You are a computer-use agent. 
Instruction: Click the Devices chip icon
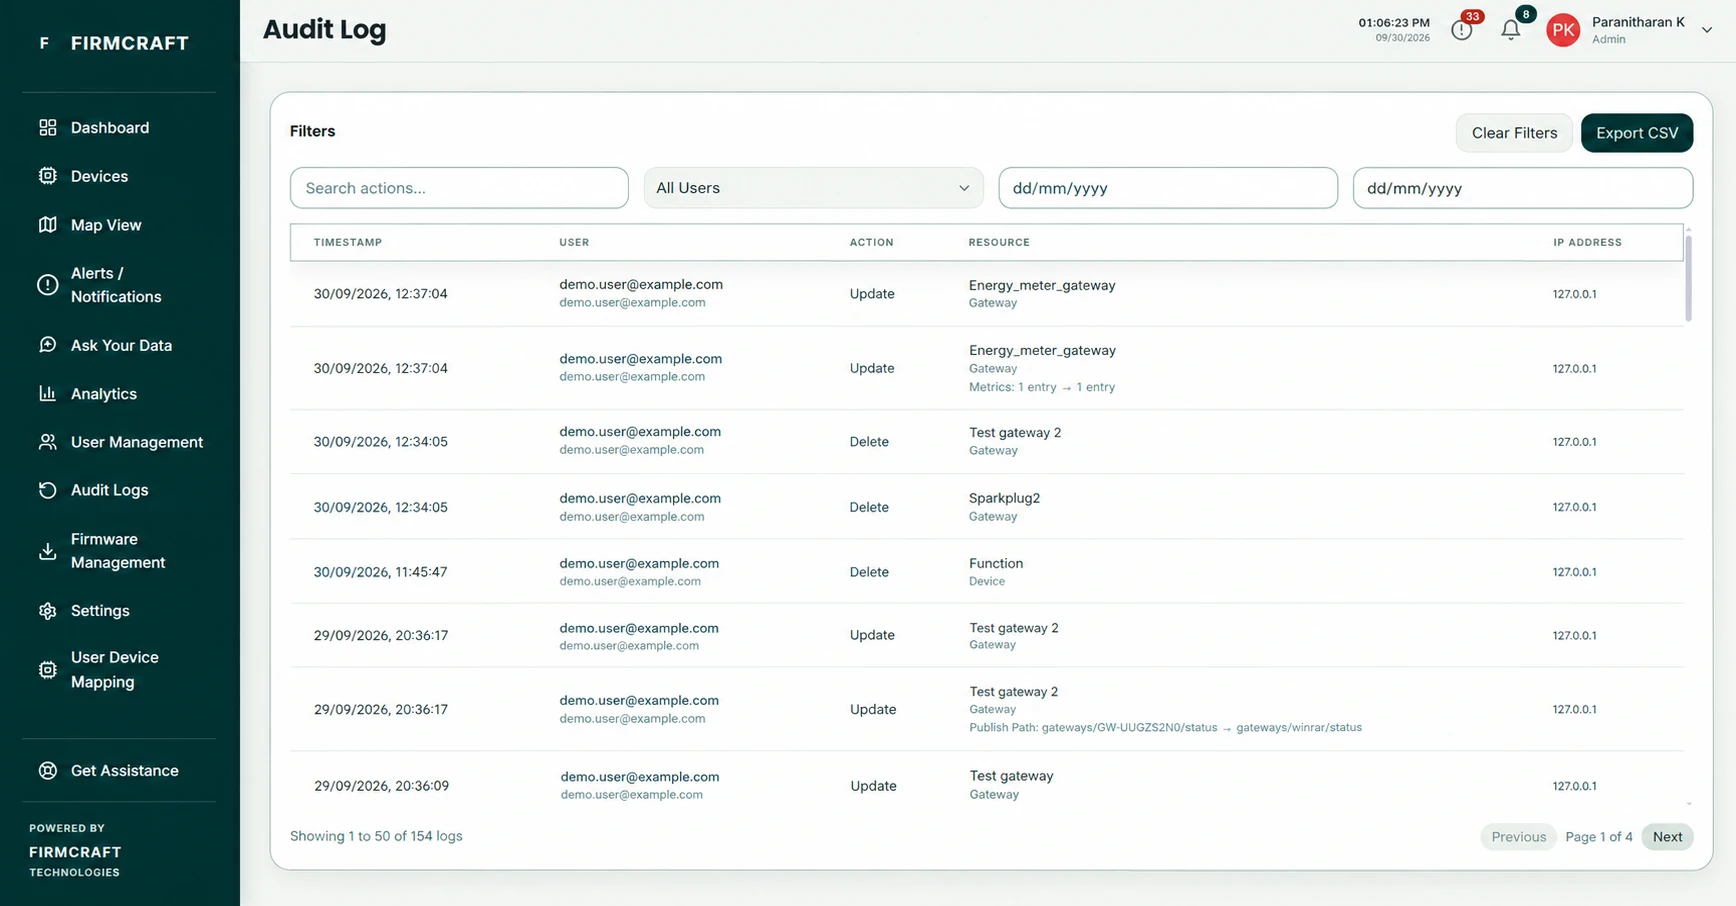click(x=47, y=176)
